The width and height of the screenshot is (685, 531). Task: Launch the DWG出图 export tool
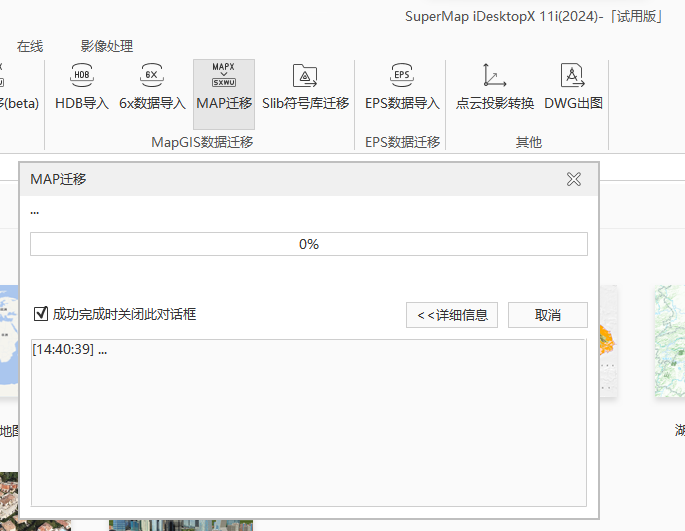(x=573, y=87)
